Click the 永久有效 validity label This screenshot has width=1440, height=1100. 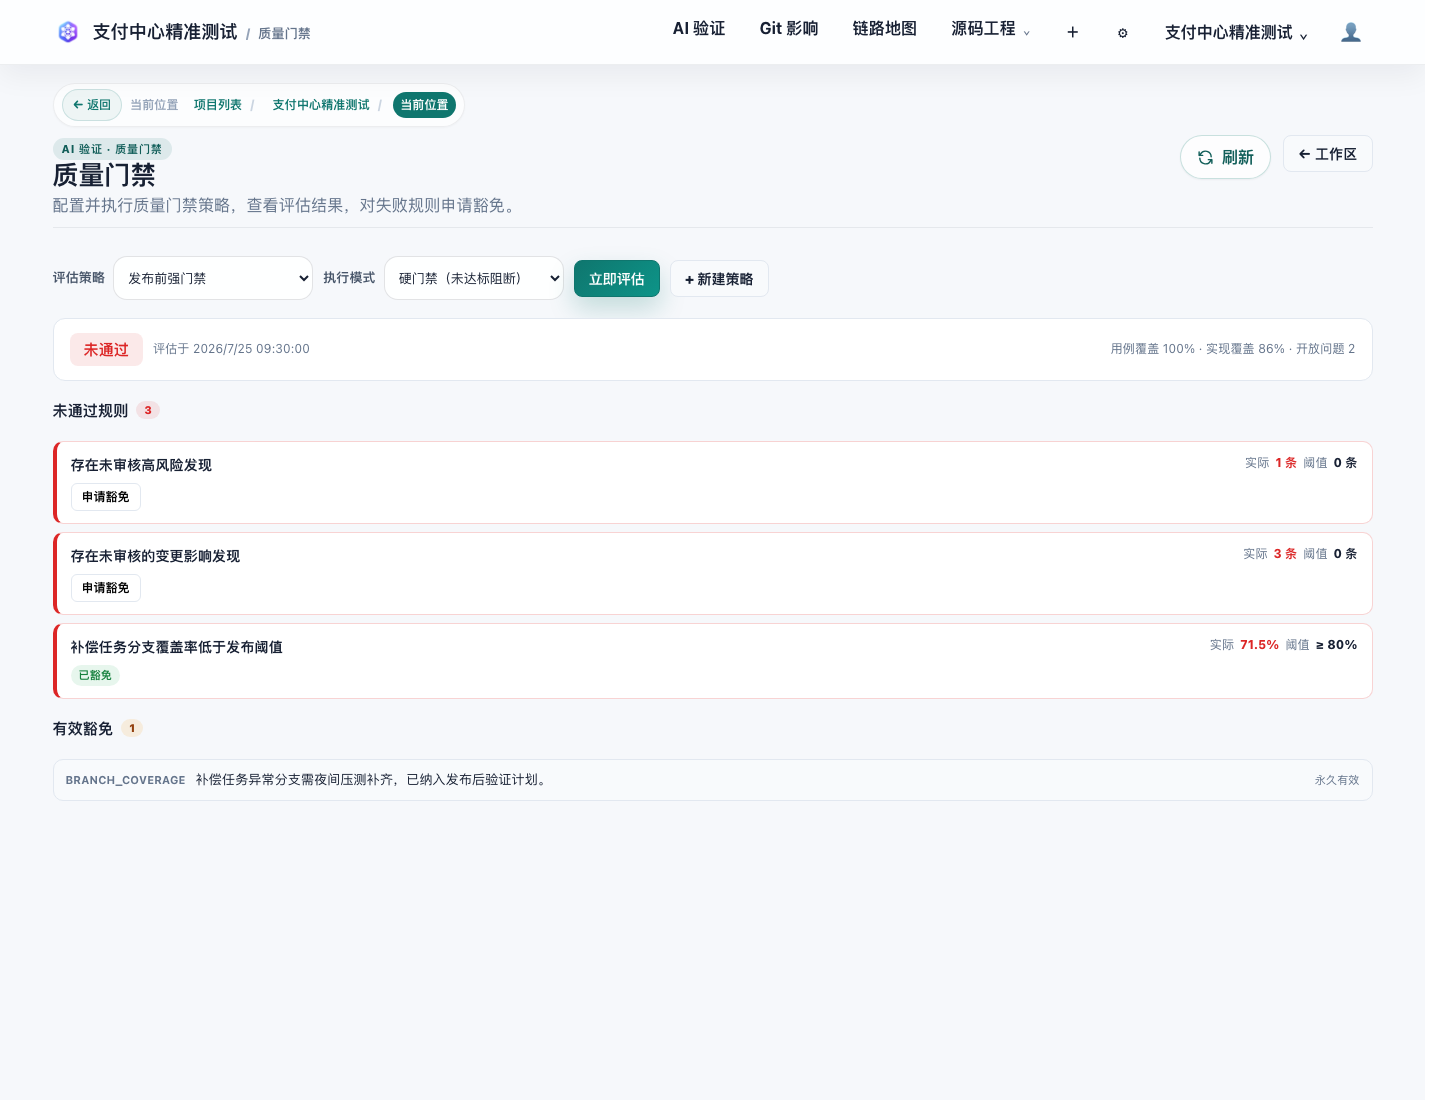[1337, 780]
